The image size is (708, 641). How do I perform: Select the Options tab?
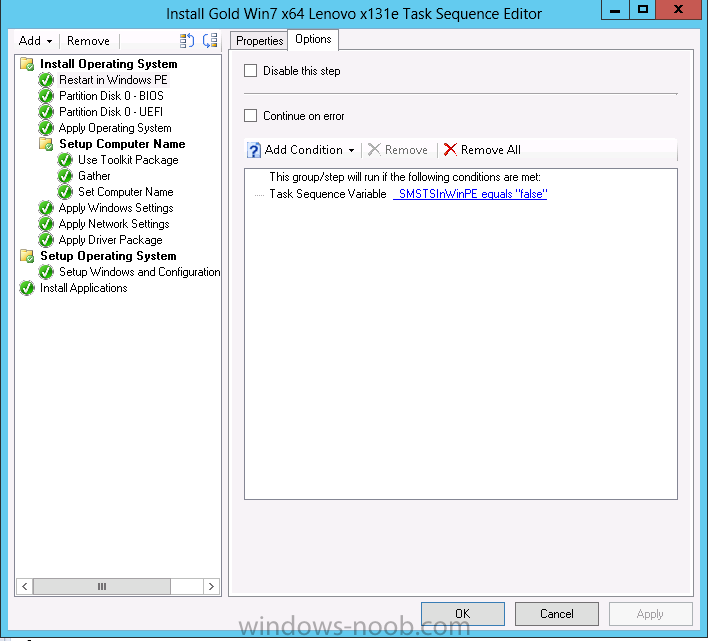point(313,39)
